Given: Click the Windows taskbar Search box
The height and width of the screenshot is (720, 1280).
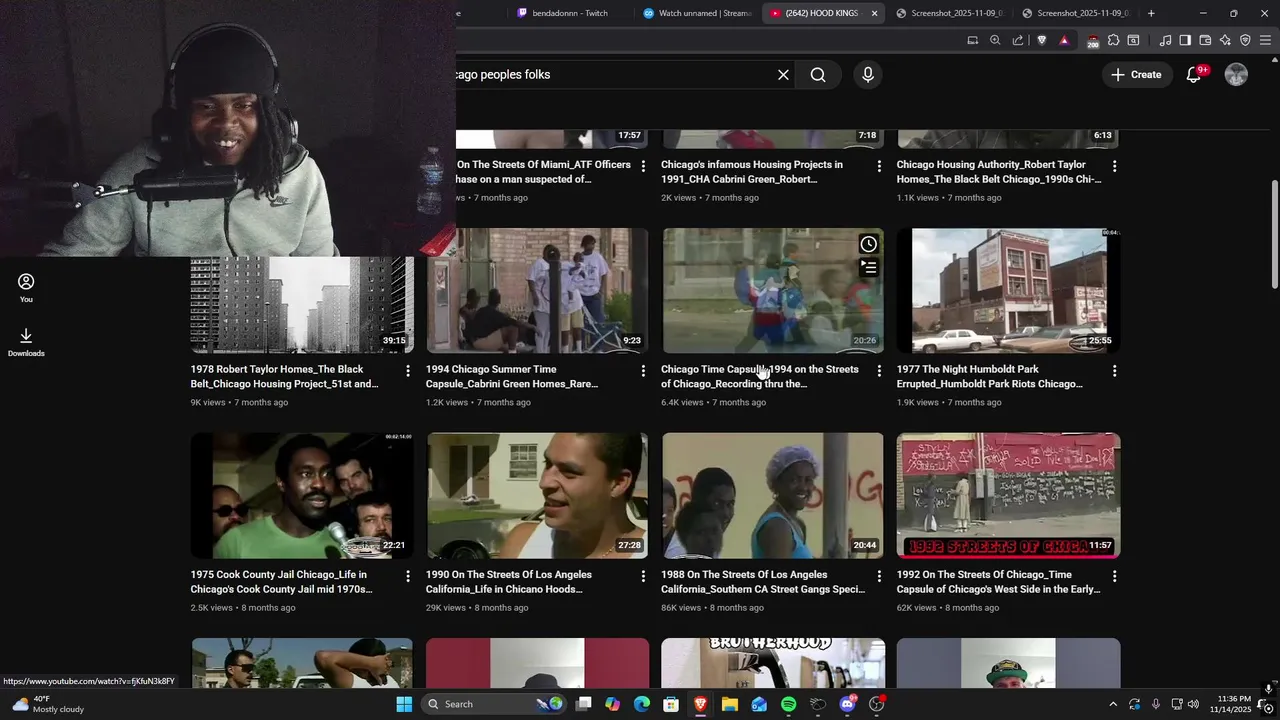Looking at the screenshot, I should 495,704.
